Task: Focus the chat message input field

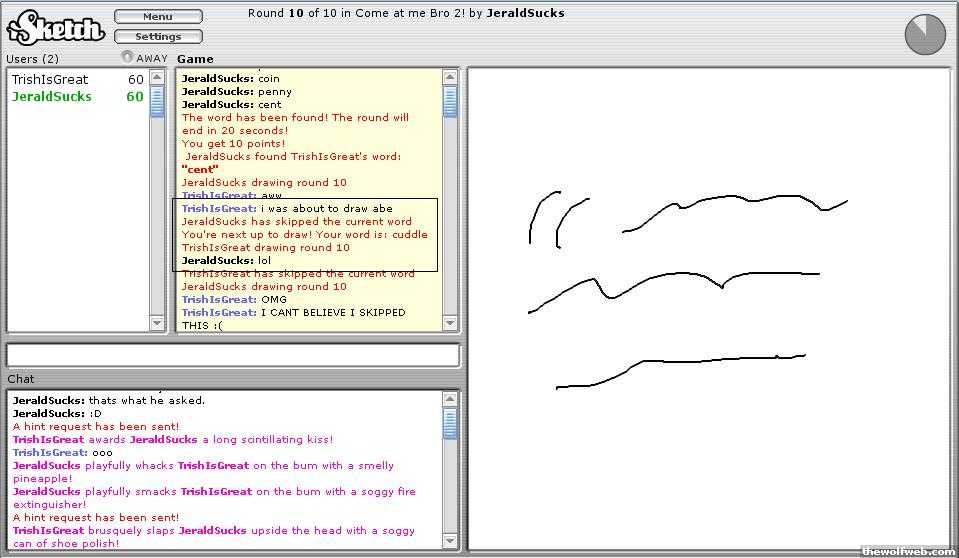Action: [x=233, y=355]
